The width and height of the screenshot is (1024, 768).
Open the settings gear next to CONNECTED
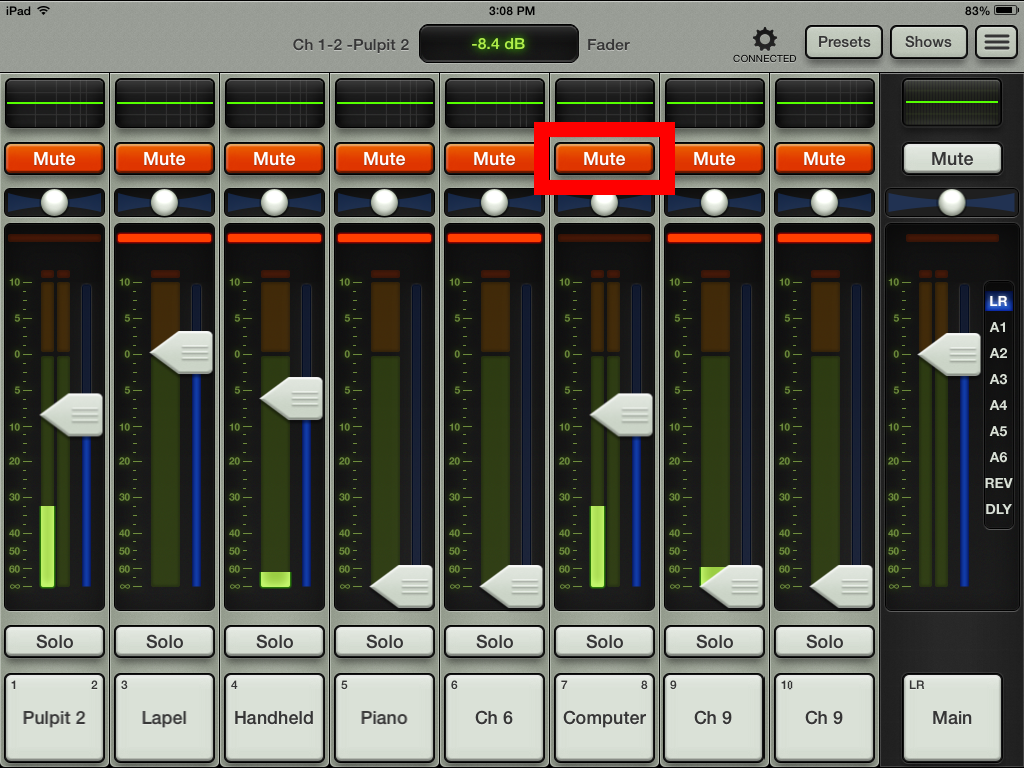point(764,37)
